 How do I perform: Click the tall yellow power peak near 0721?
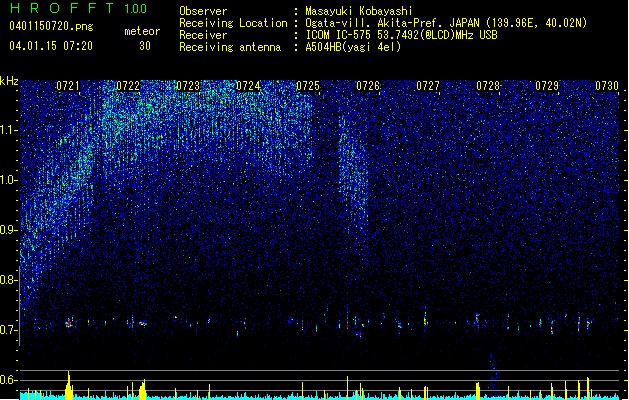69,385
